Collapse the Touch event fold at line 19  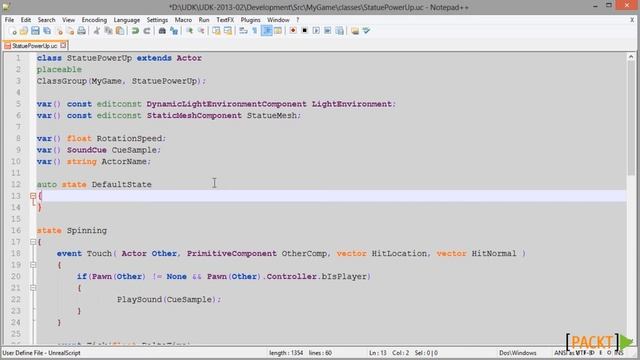click(x=33, y=265)
